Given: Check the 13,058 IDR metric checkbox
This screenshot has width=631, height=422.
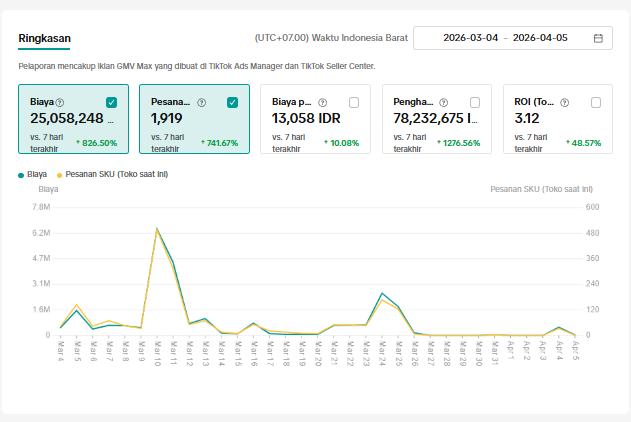Looking at the screenshot, I should point(354,103).
